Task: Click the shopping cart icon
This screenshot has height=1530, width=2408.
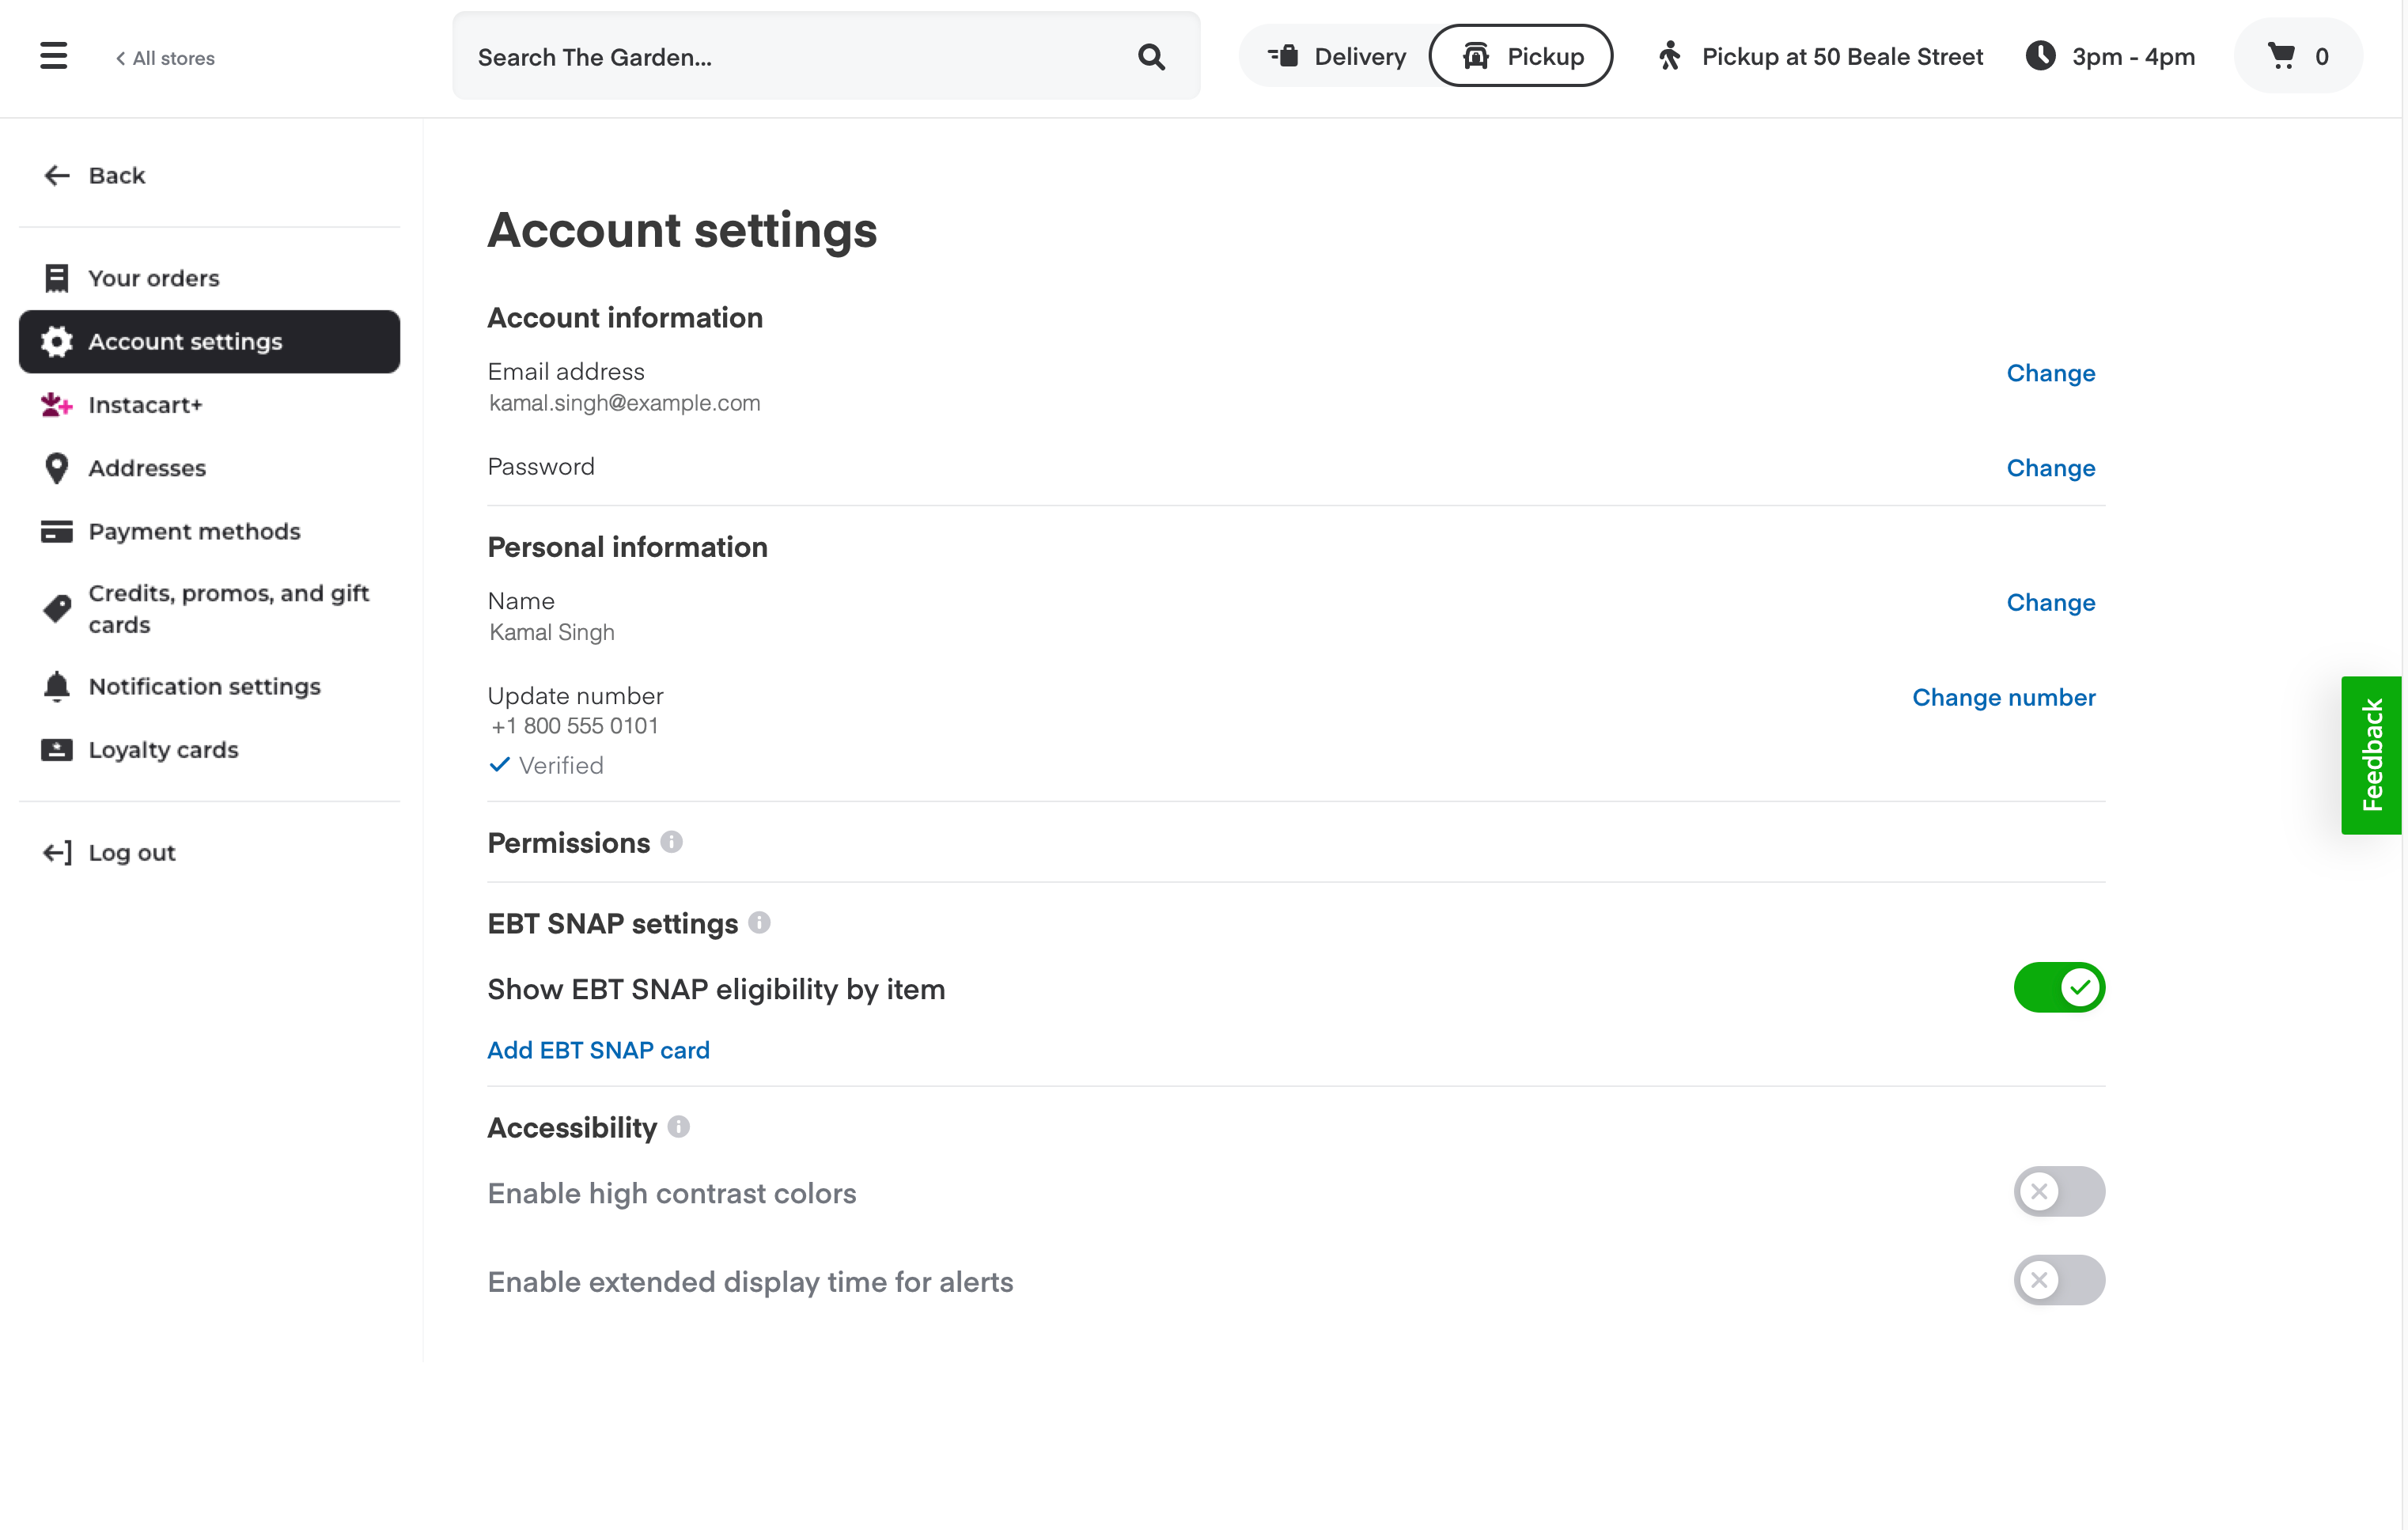Action: click(x=2280, y=58)
